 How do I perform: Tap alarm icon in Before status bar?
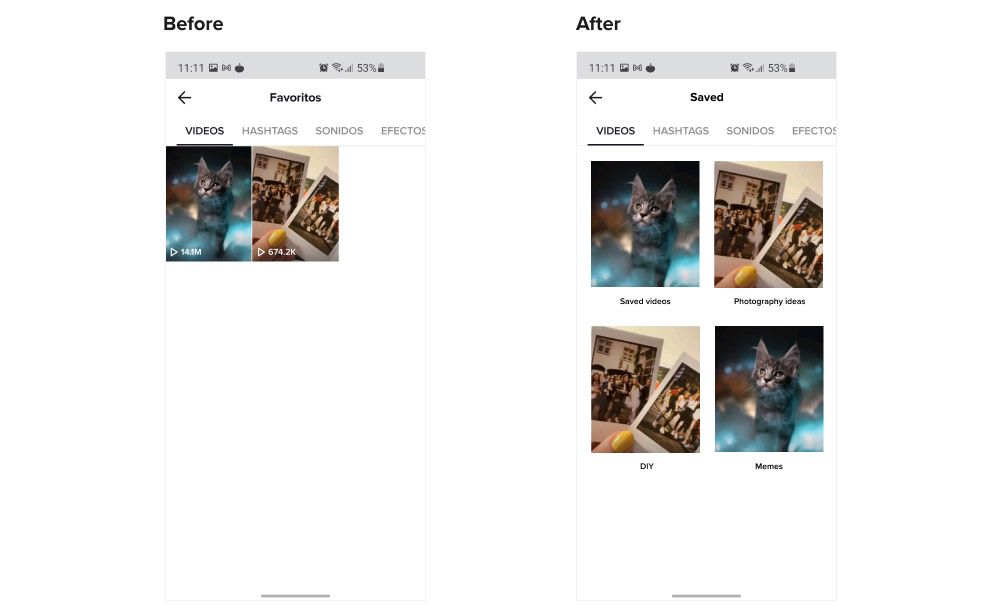tap(323, 68)
